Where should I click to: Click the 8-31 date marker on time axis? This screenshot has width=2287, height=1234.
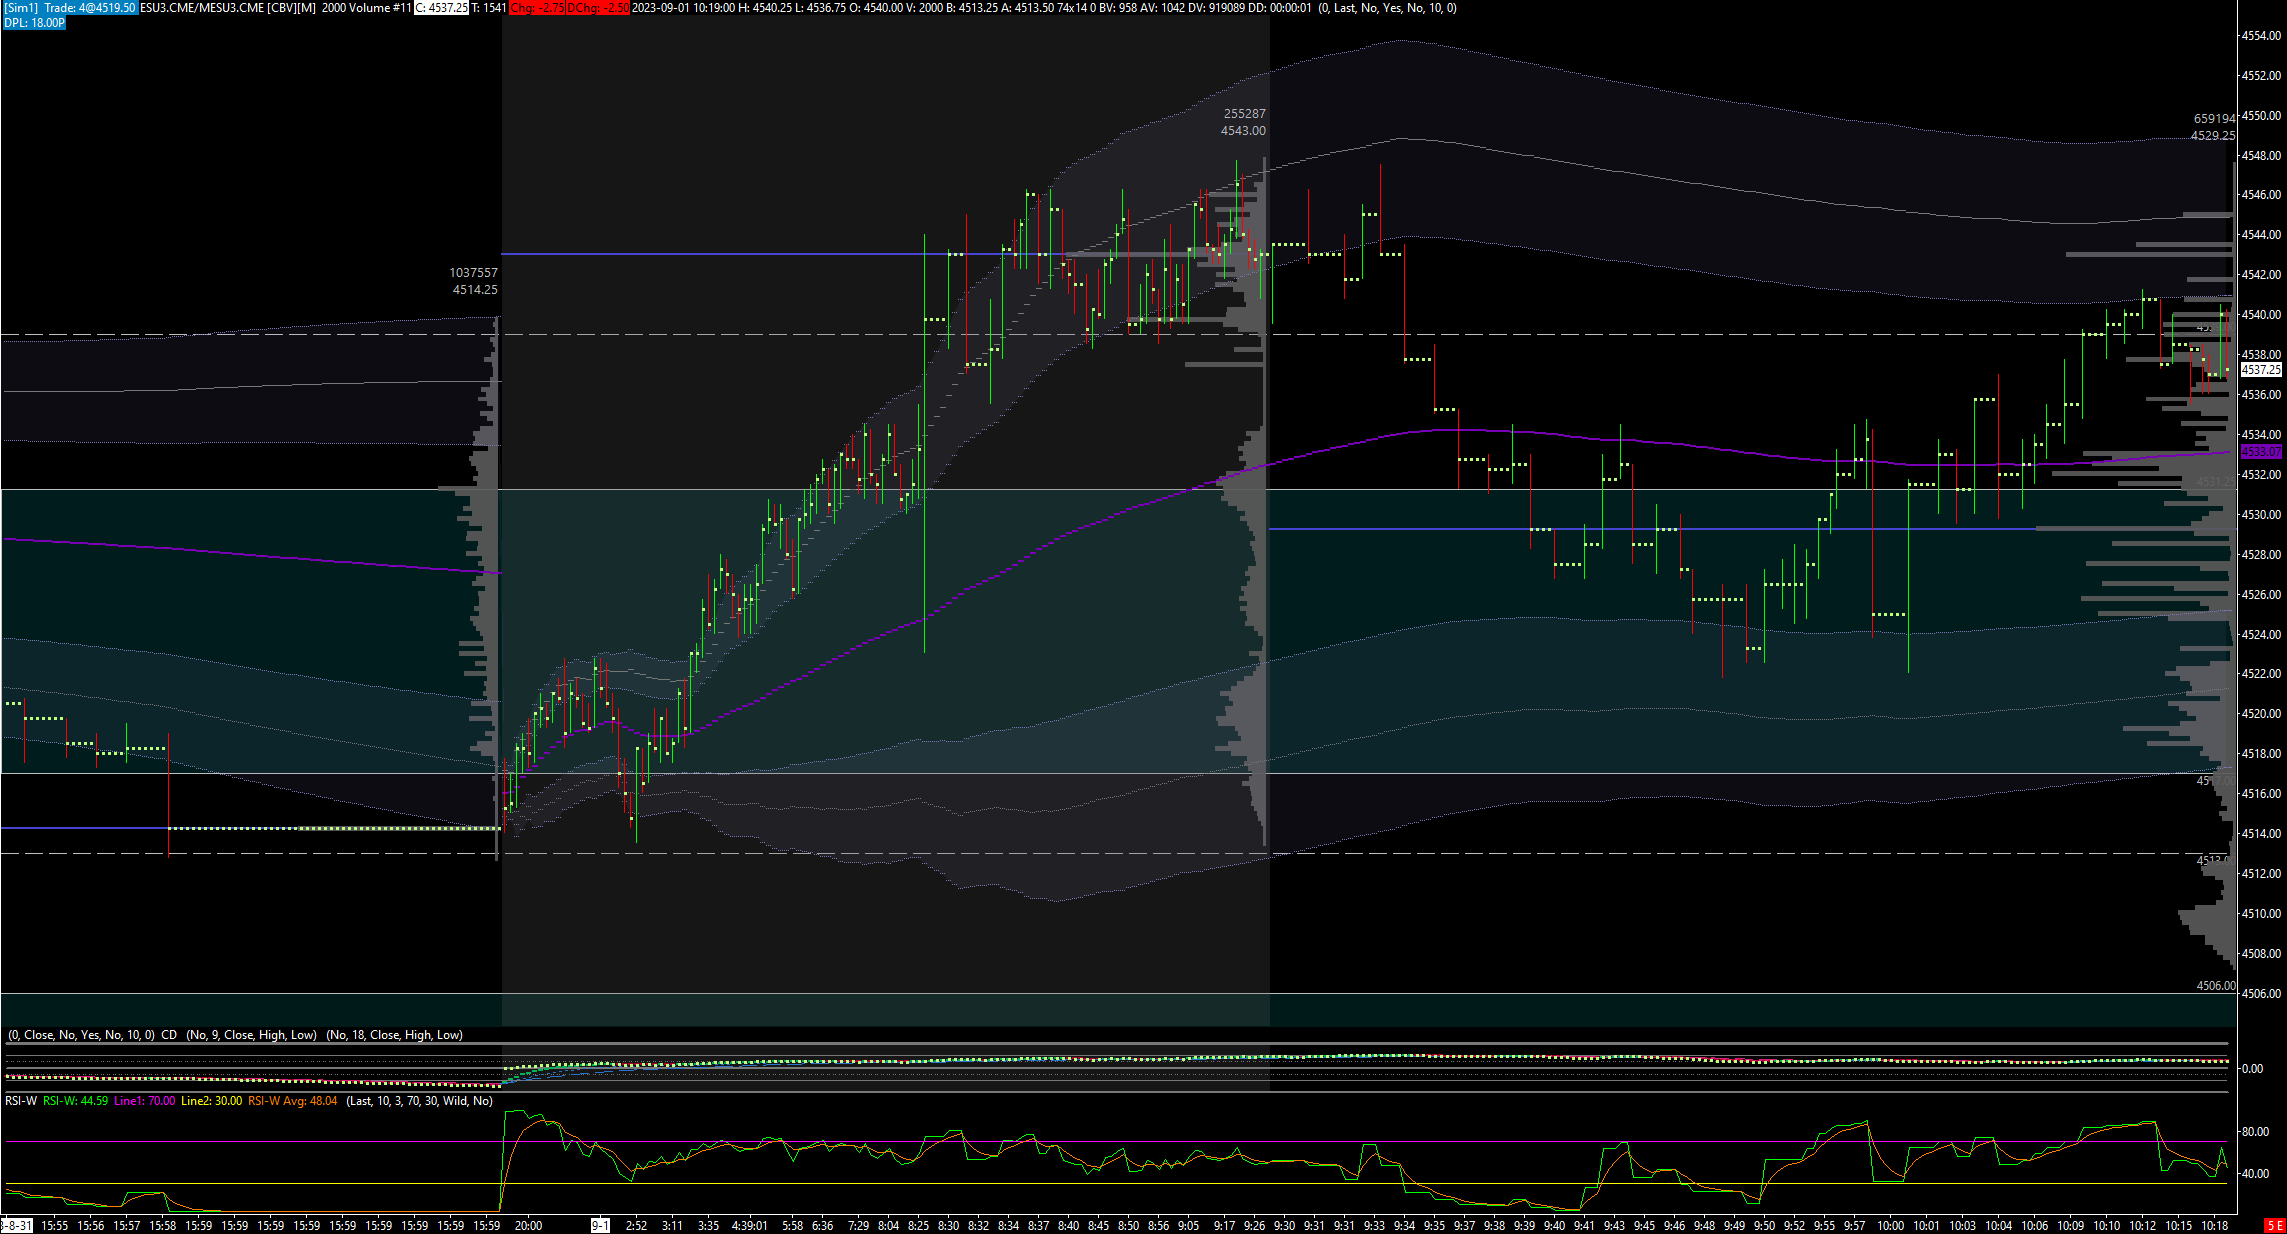tap(16, 1225)
